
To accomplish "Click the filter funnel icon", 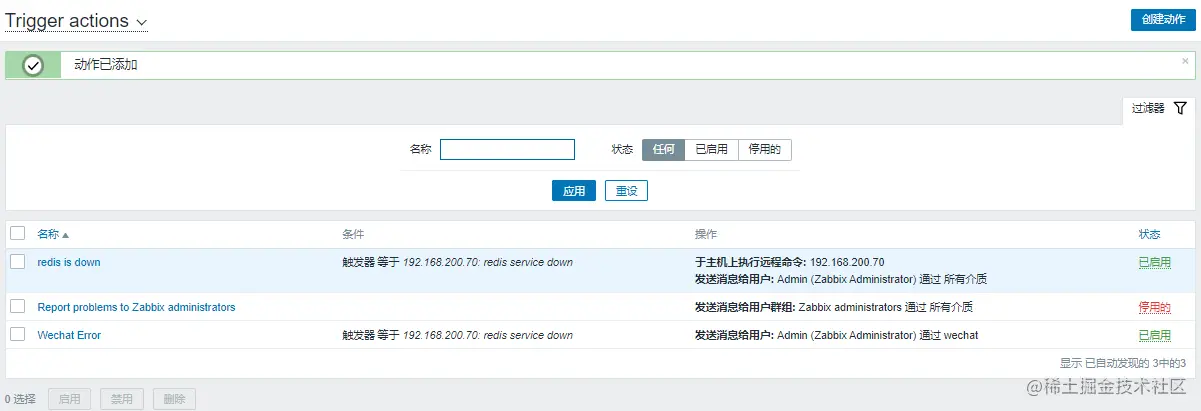I will 1180,108.
